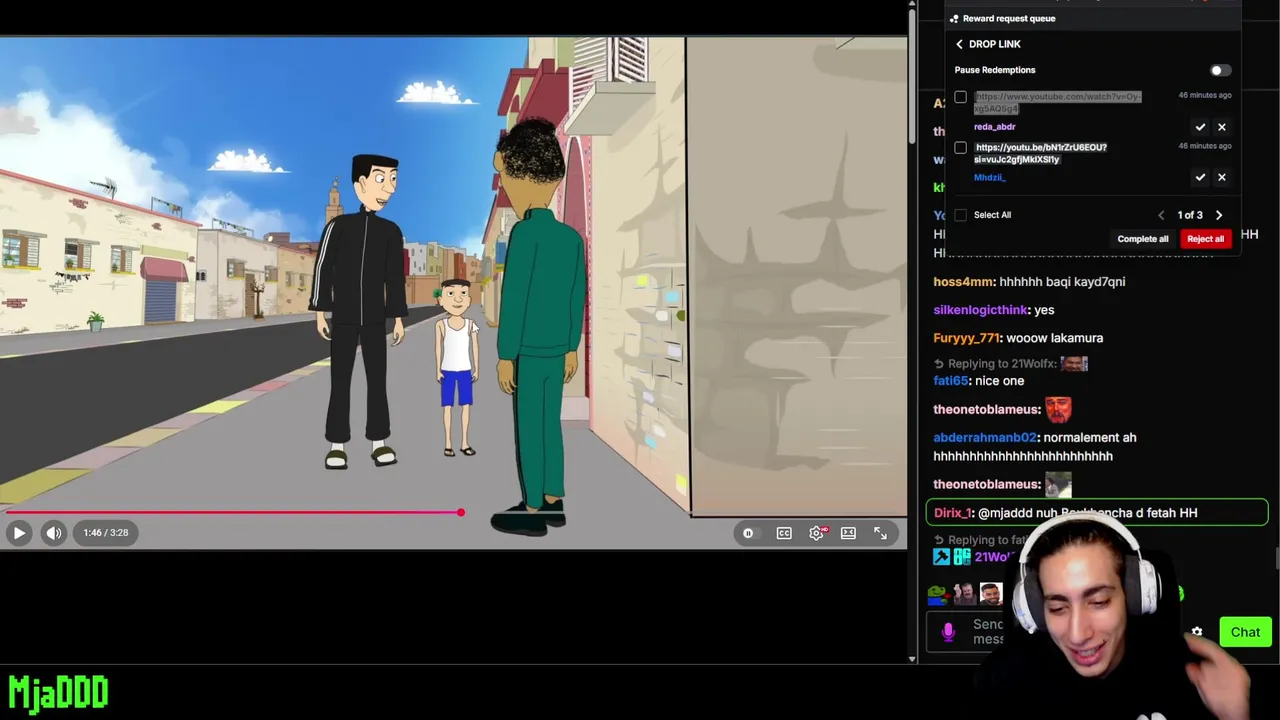This screenshot has width=1280, height=720.
Task: Open chat settings gear near the Chat button
Action: tap(1197, 632)
